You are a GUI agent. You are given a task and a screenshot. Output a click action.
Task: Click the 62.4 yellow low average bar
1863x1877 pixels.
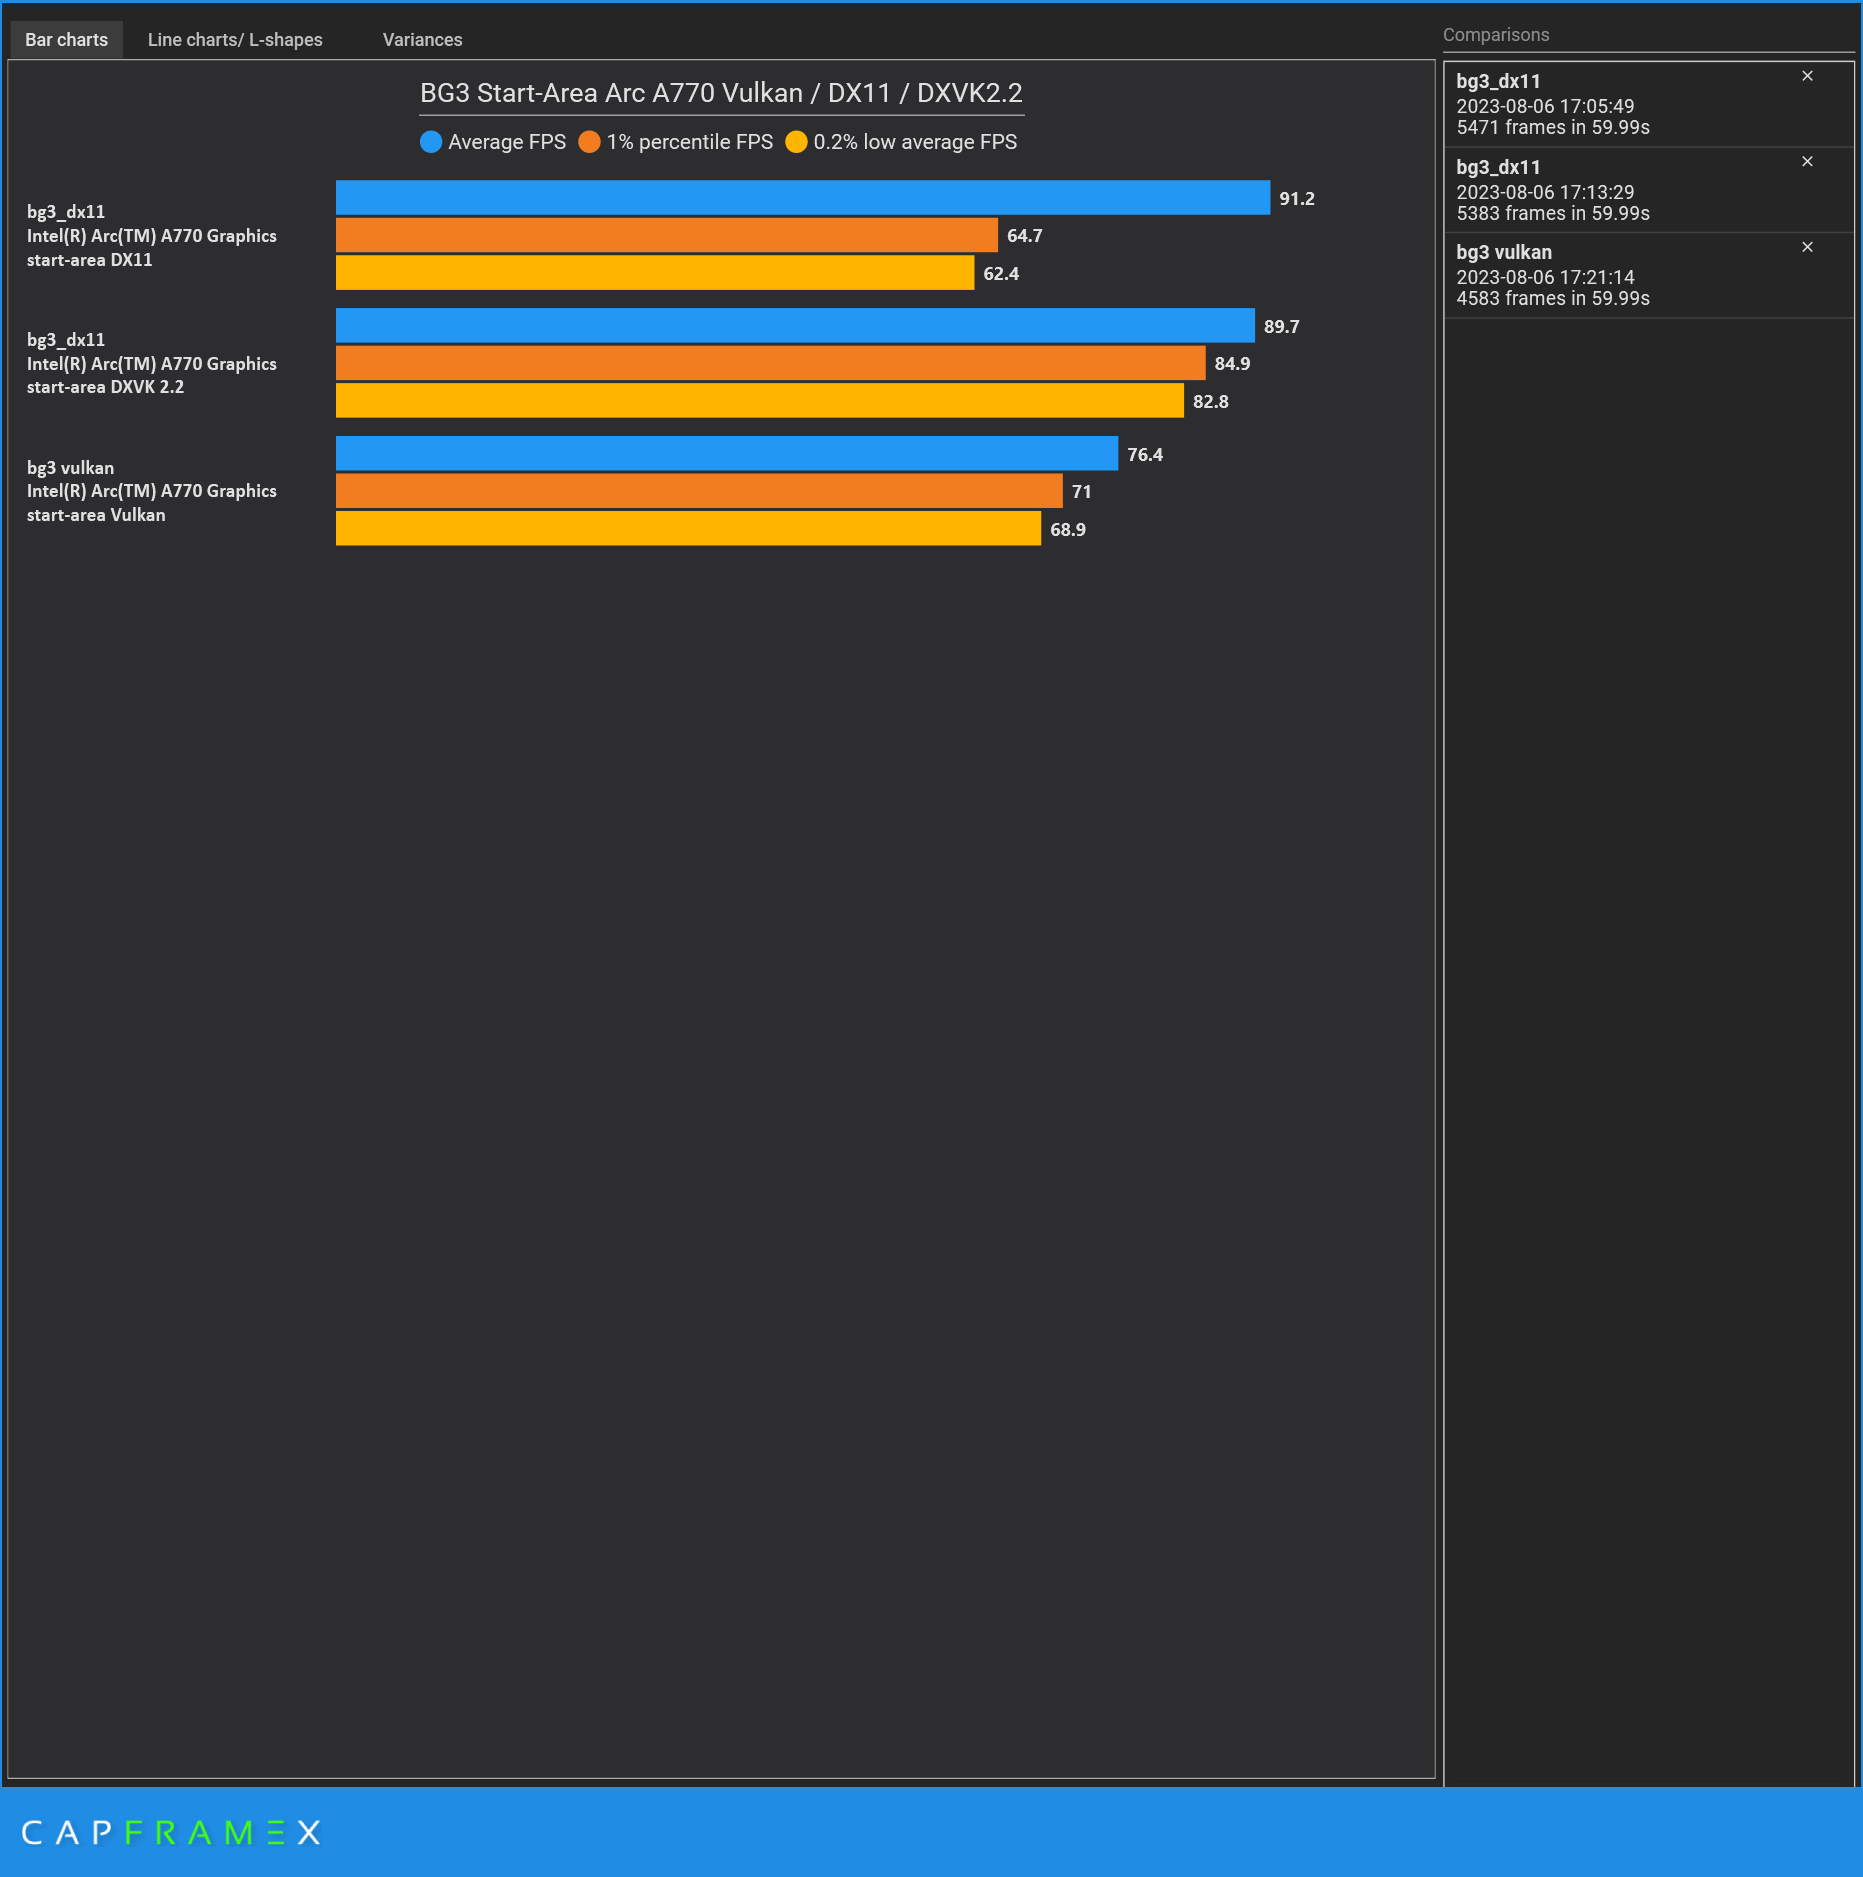pos(655,273)
